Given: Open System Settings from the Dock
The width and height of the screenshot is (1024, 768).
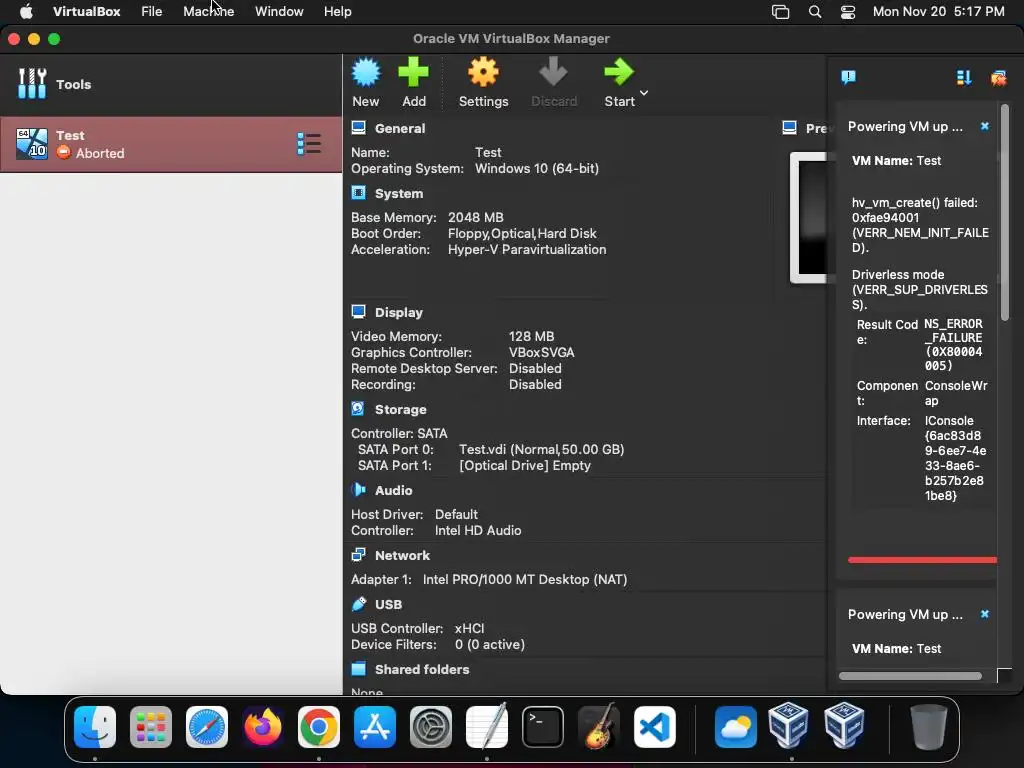Looking at the screenshot, I should (x=430, y=726).
